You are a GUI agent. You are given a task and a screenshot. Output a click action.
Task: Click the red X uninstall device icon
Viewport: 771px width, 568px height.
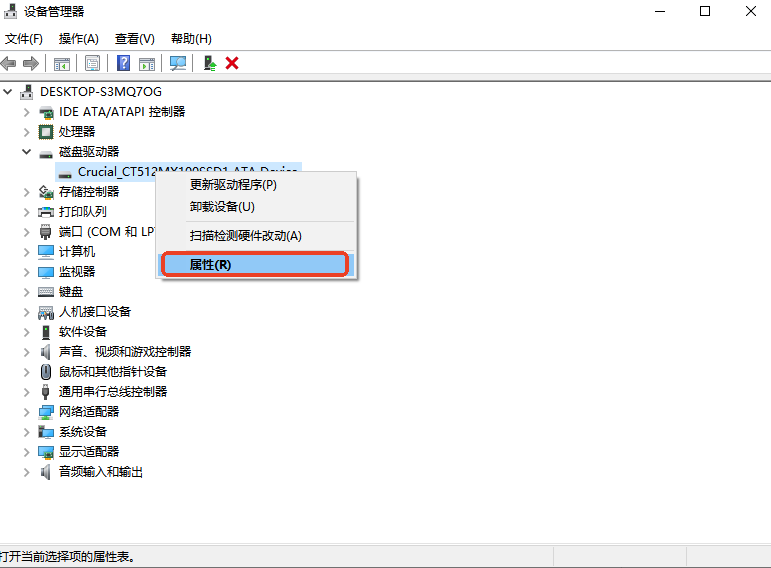pyautogui.click(x=232, y=63)
